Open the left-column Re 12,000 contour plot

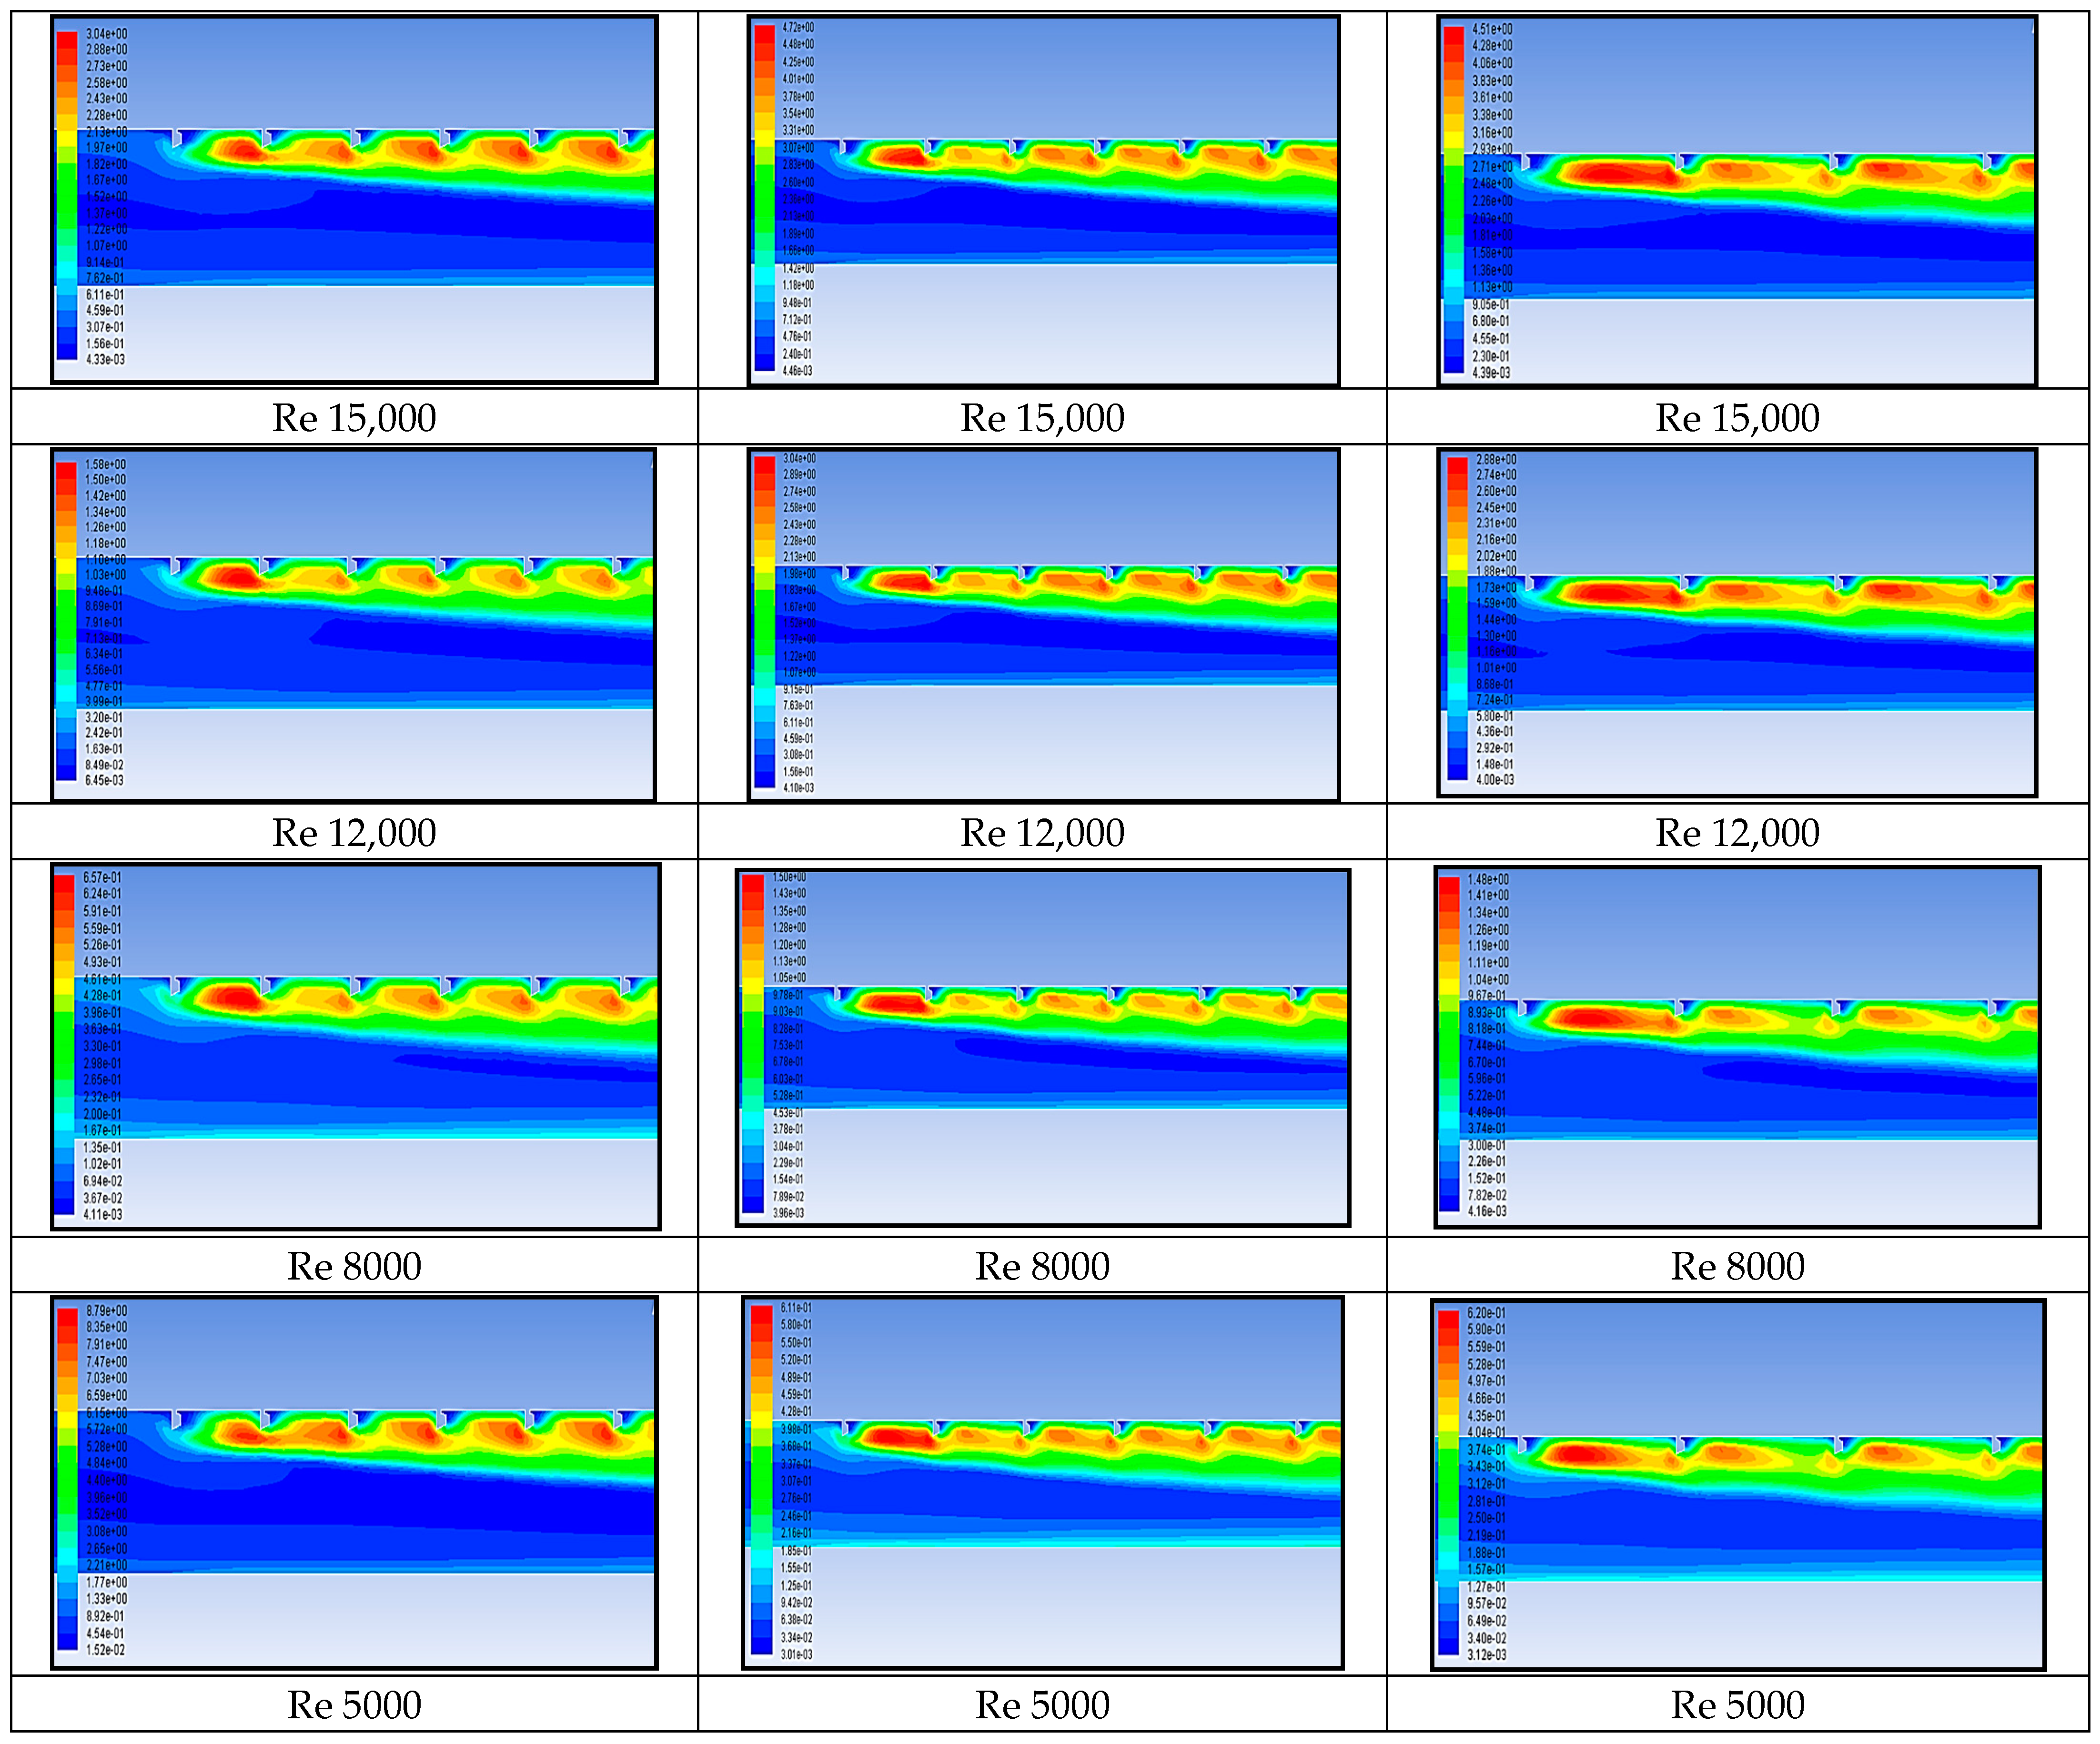pos(354,625)
